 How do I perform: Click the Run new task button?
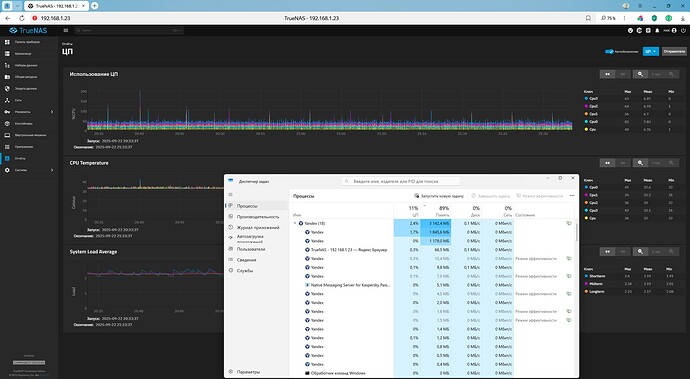click(x=439, y=196)
